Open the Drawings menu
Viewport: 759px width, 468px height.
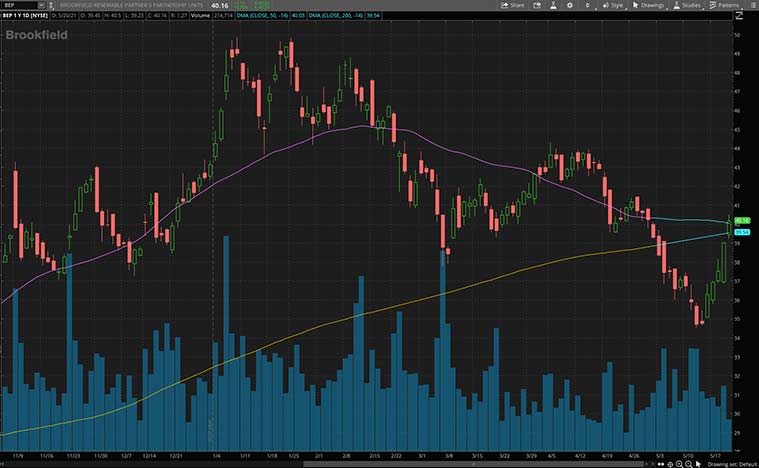(x=648, y=5)
